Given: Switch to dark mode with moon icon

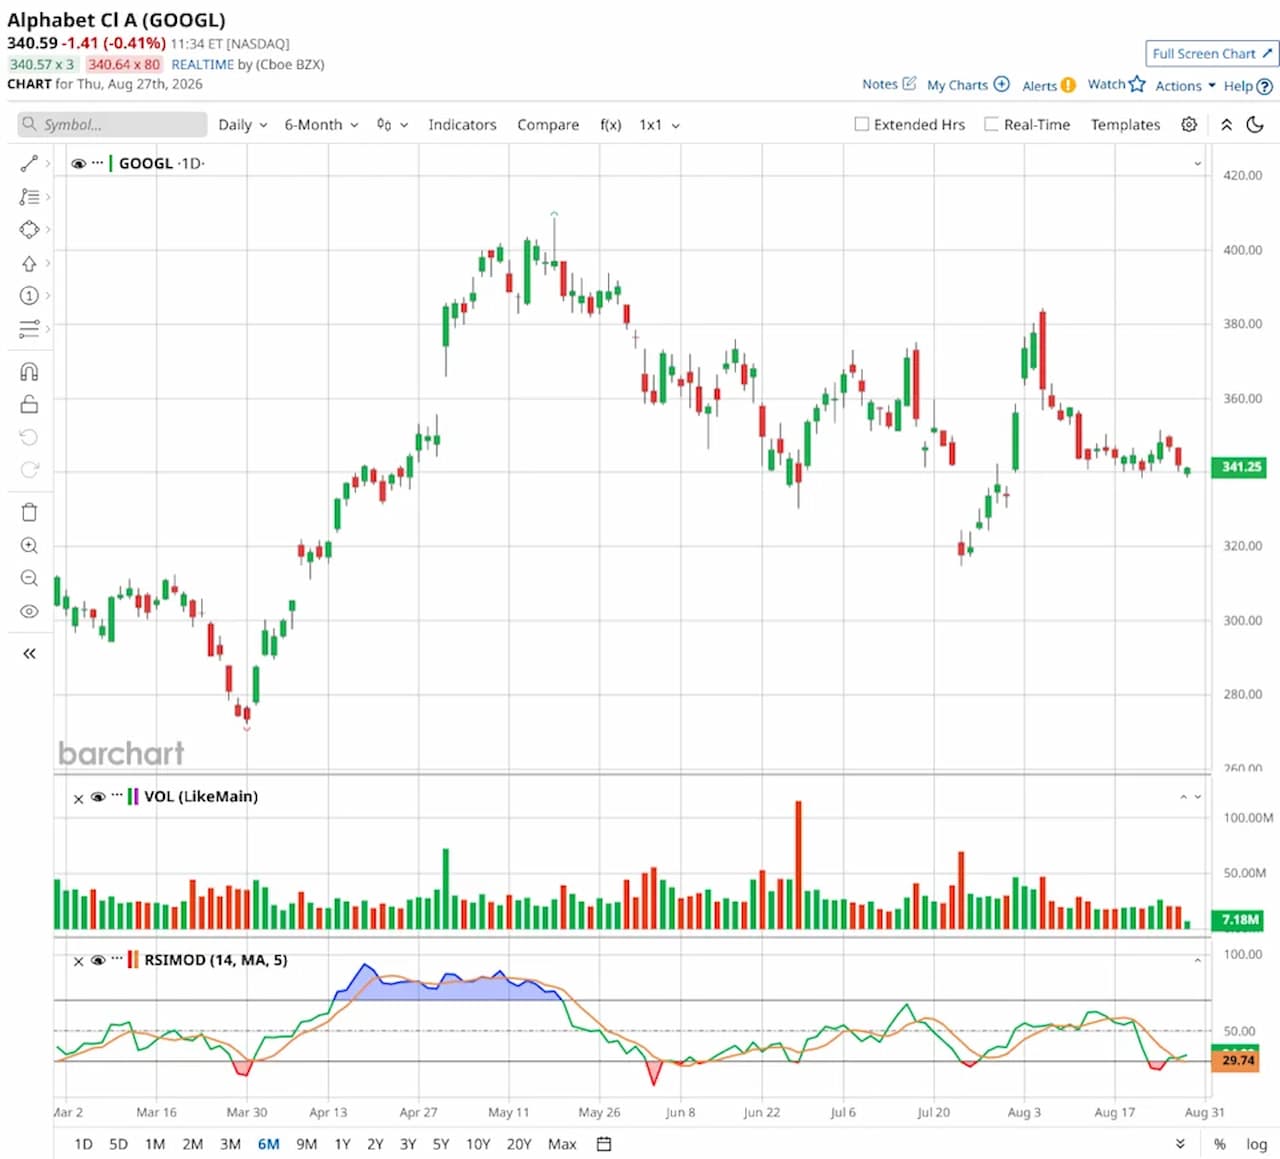Looking at the screenshot, I should [x=1255, y=125].
